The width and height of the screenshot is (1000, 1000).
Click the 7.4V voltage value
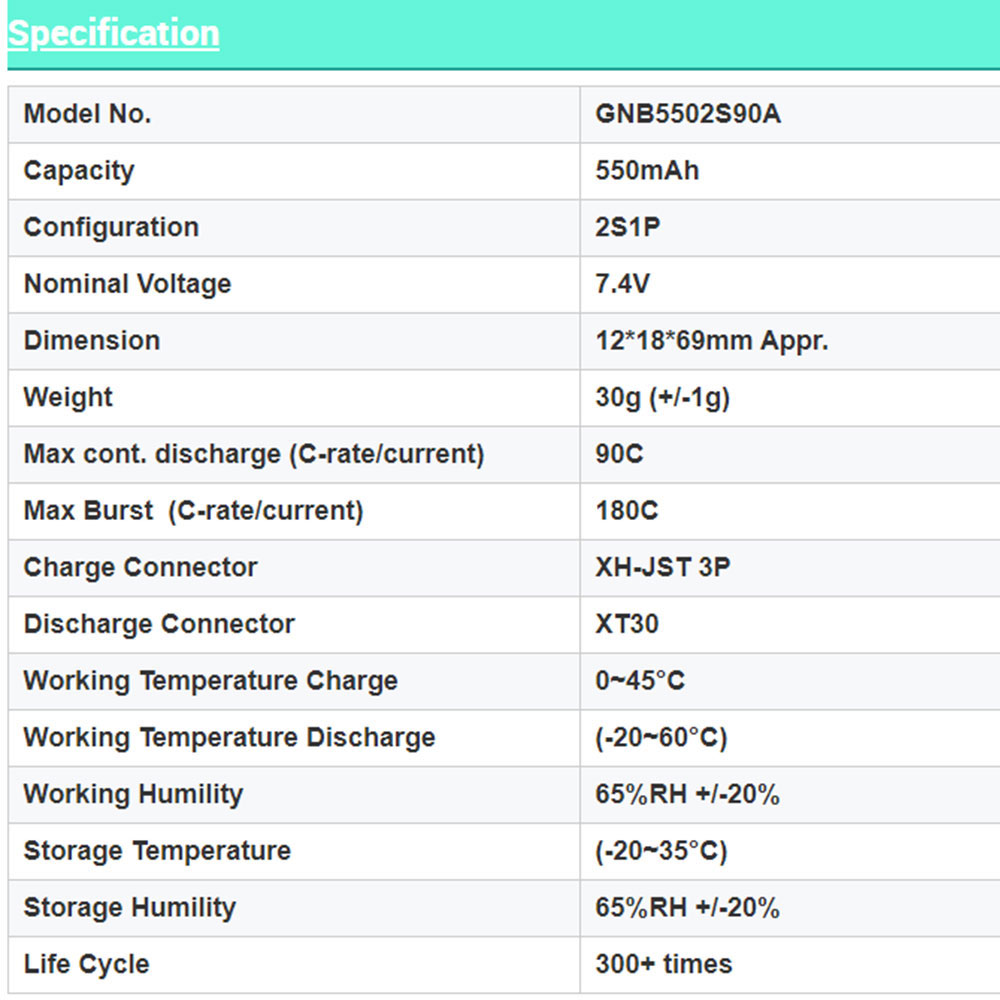622,284
